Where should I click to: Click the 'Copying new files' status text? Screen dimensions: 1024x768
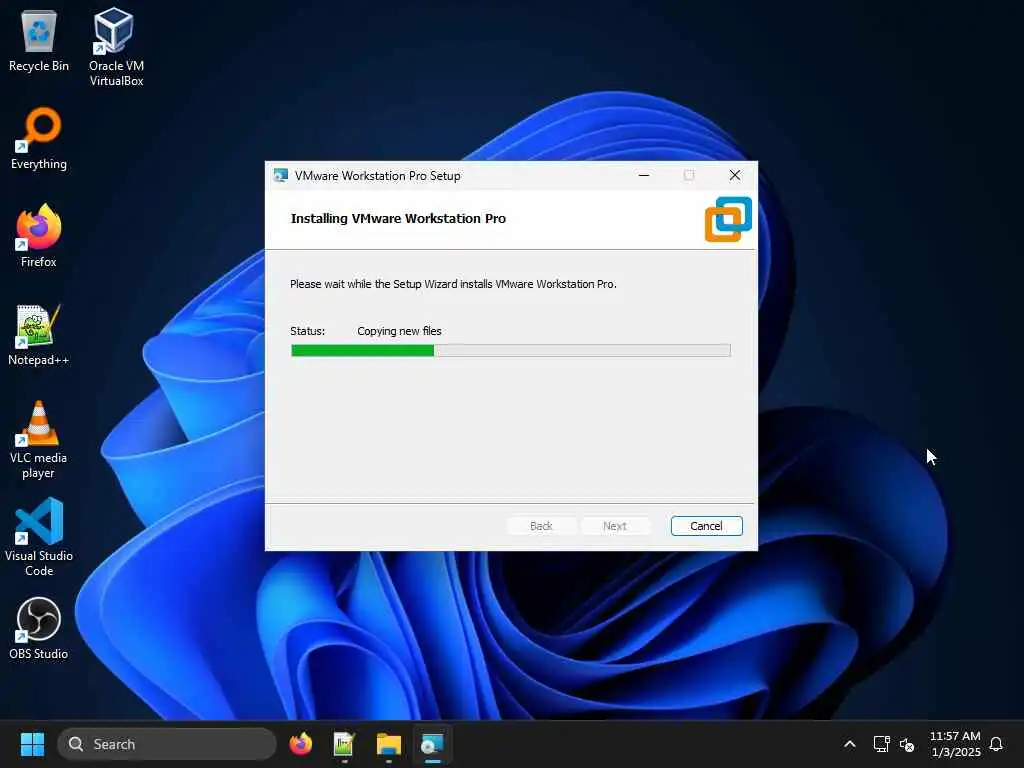click(x=399, y=331)
